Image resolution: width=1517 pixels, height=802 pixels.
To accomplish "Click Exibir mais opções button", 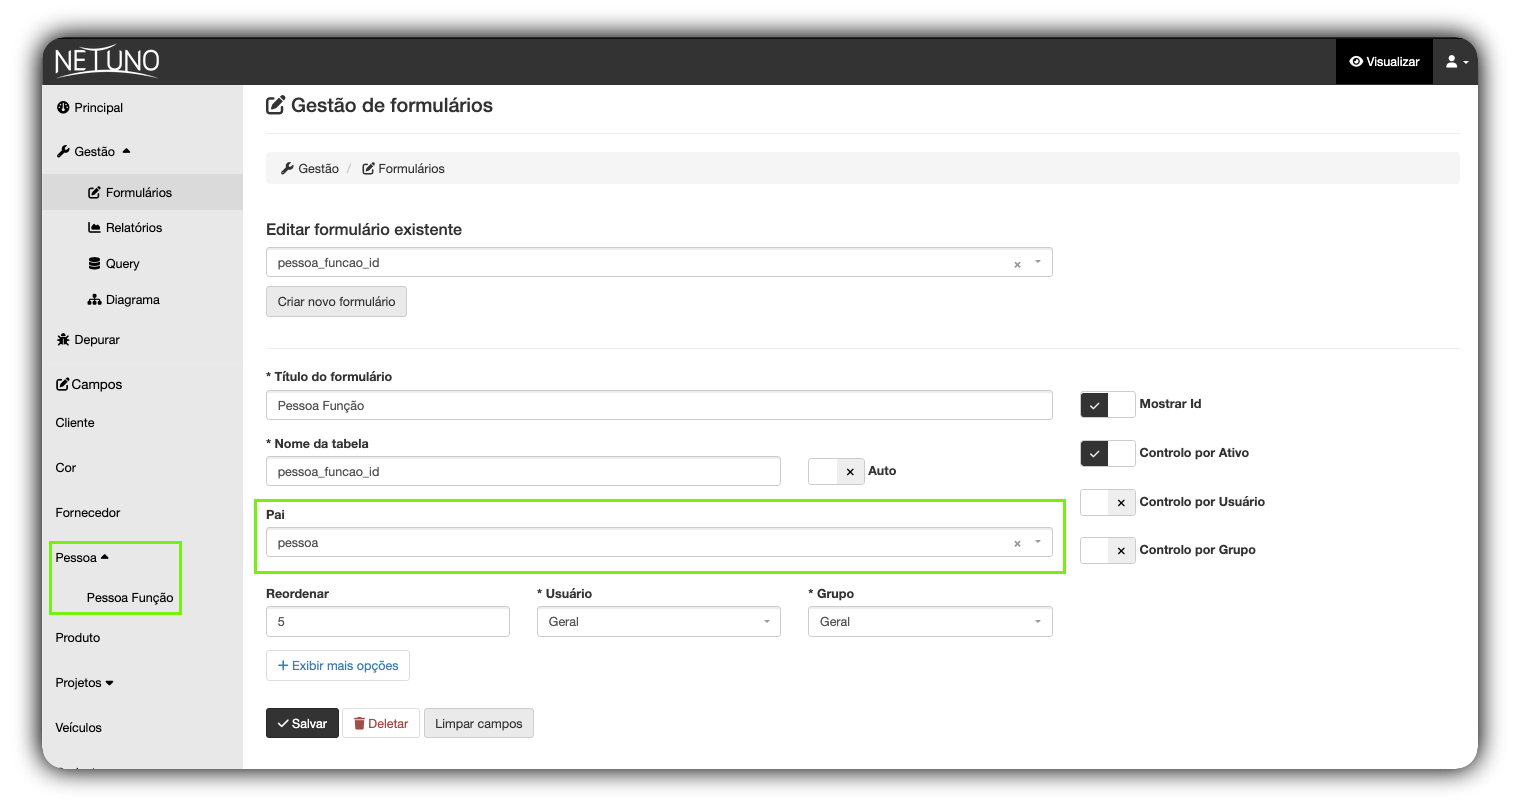I will click(338, 666).
